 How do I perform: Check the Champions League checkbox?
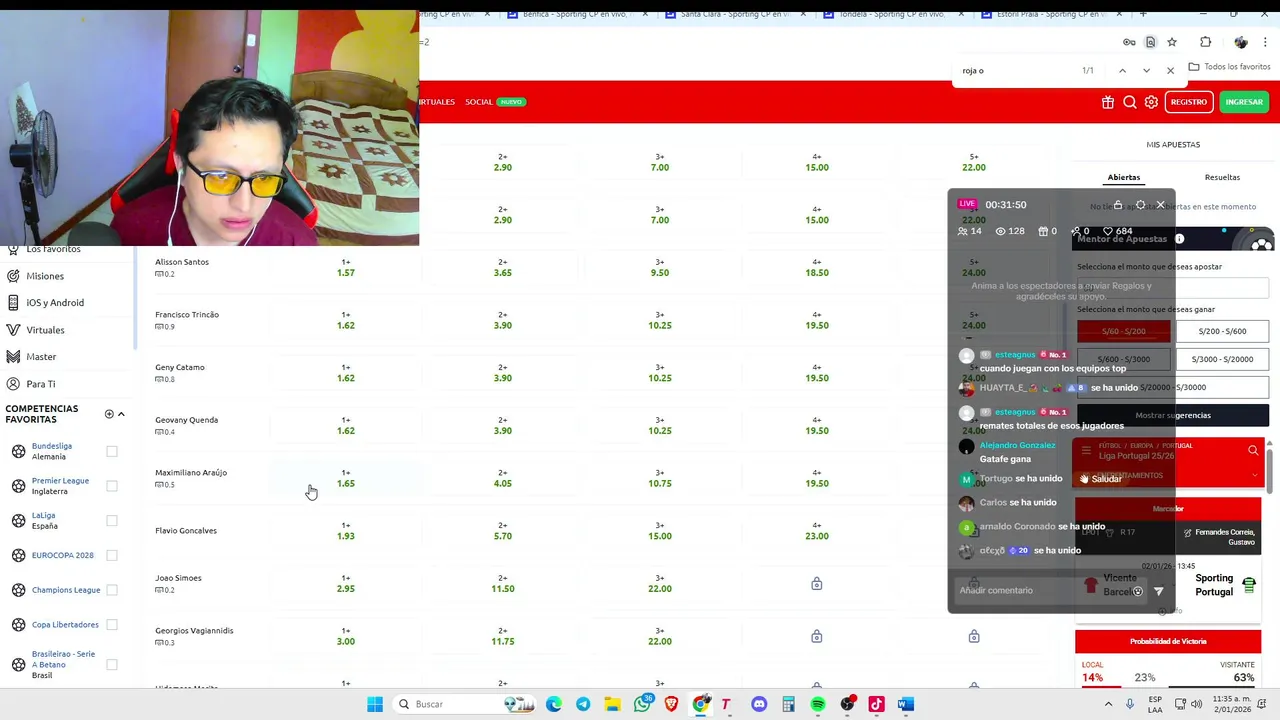[x=112, y=590]
